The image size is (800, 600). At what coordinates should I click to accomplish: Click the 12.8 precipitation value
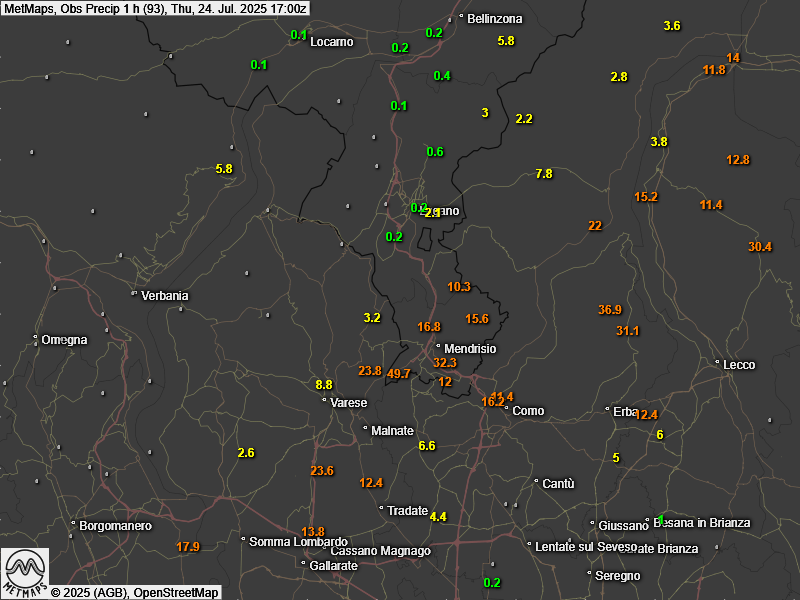point(738,160)
